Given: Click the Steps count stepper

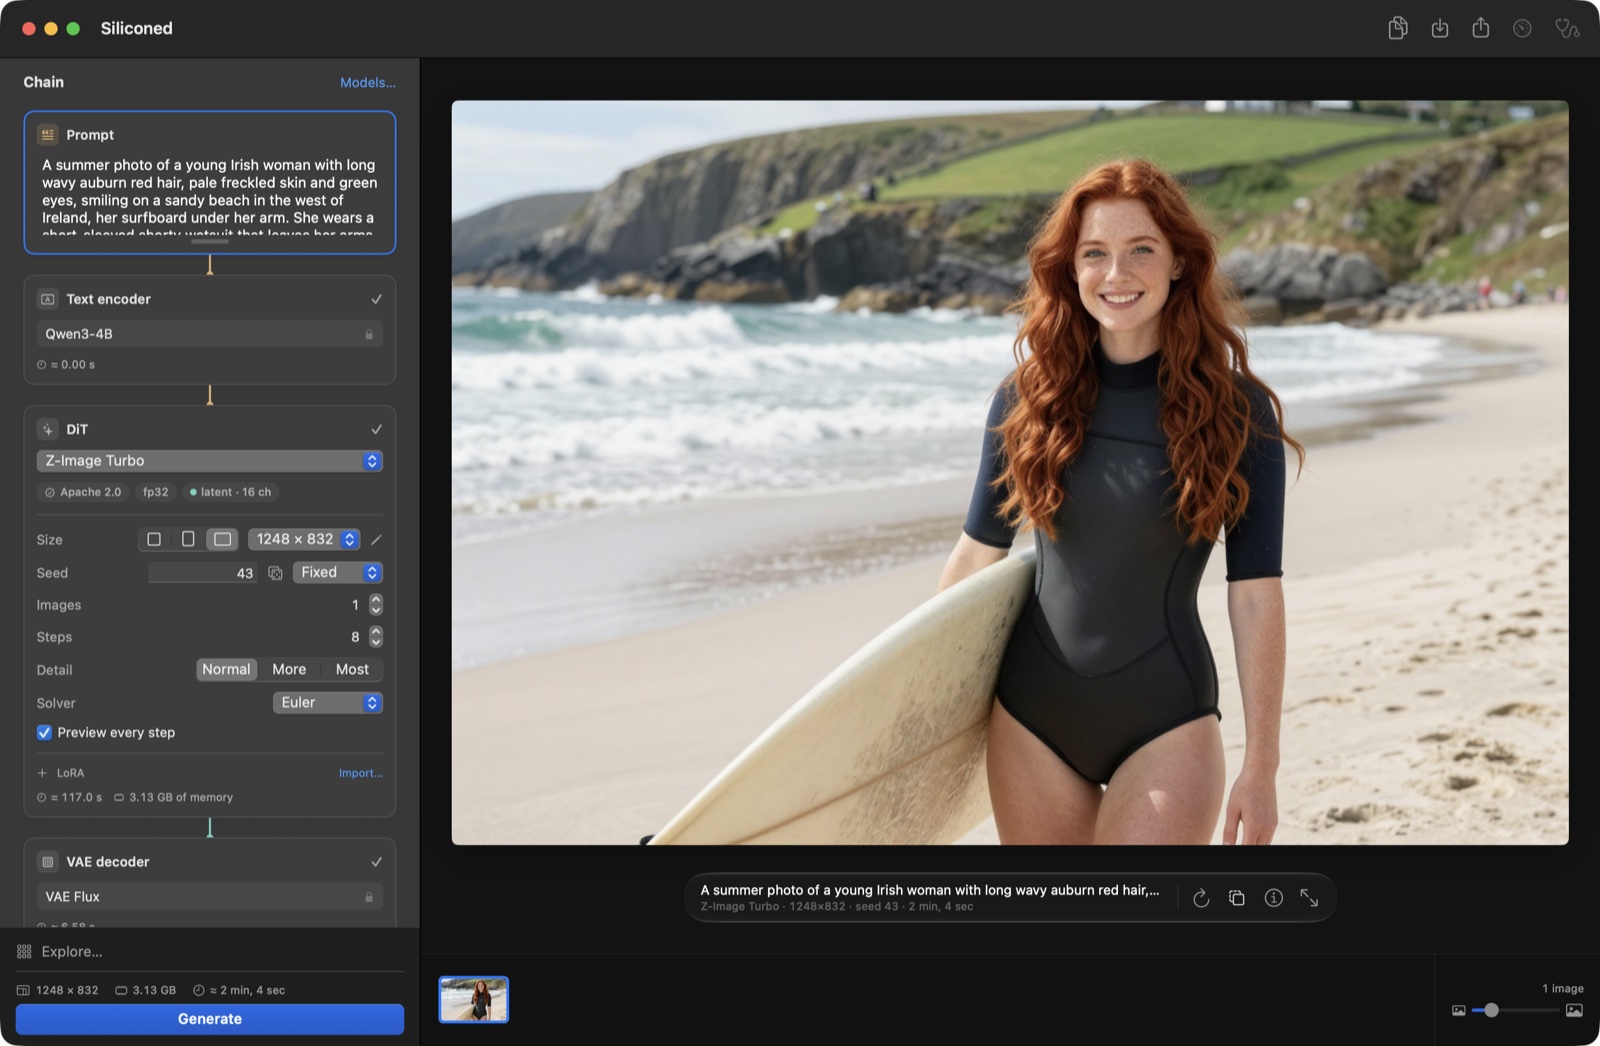Looking at the screenshot, I should pyautogui.click(x=376, y=637).
